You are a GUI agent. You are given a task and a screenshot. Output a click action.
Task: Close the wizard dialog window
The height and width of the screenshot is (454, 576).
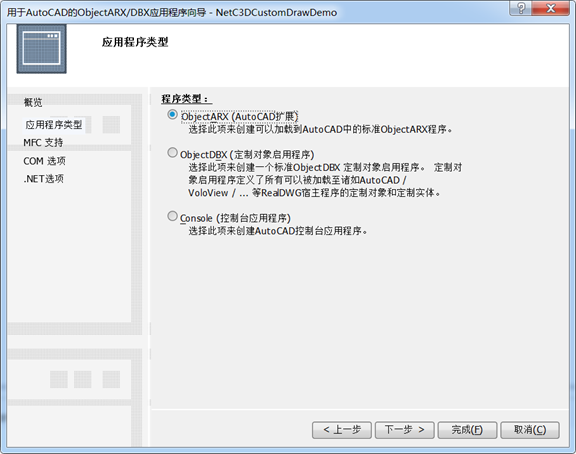point(551,8)
